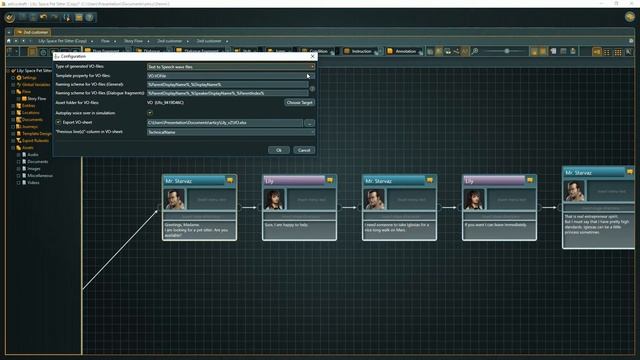This screenshot has width=640, height=360.
Task: Click the Undo arrow icon
Action: click(43, 17)
